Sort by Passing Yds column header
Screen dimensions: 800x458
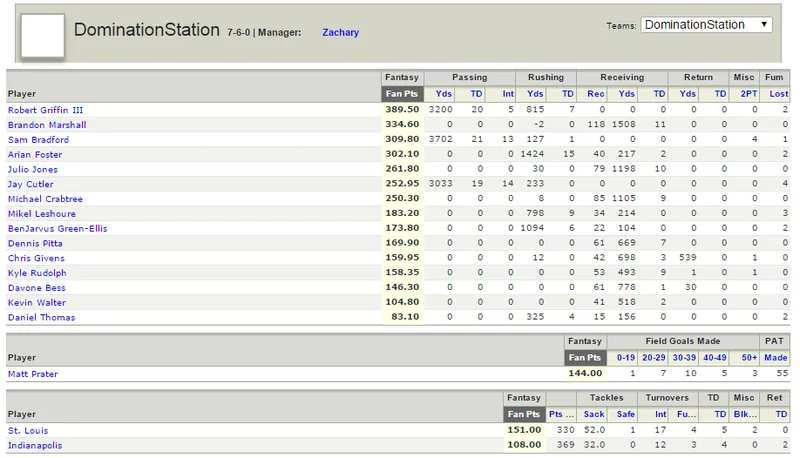443,94
